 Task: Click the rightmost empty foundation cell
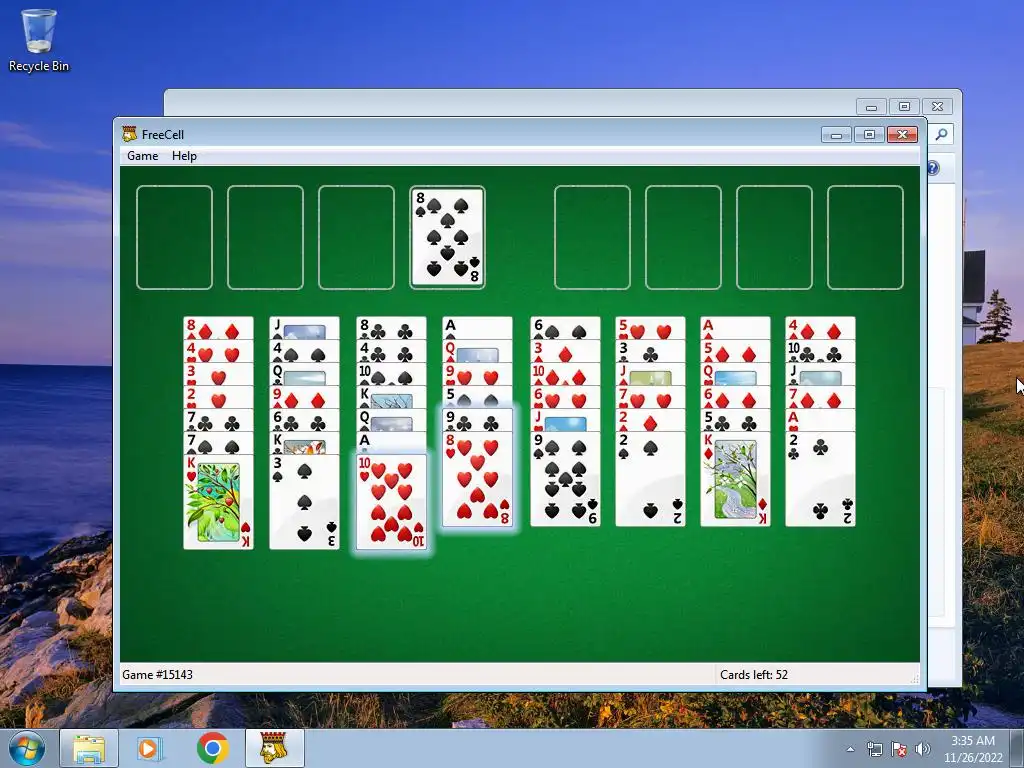tap(865, 237)
